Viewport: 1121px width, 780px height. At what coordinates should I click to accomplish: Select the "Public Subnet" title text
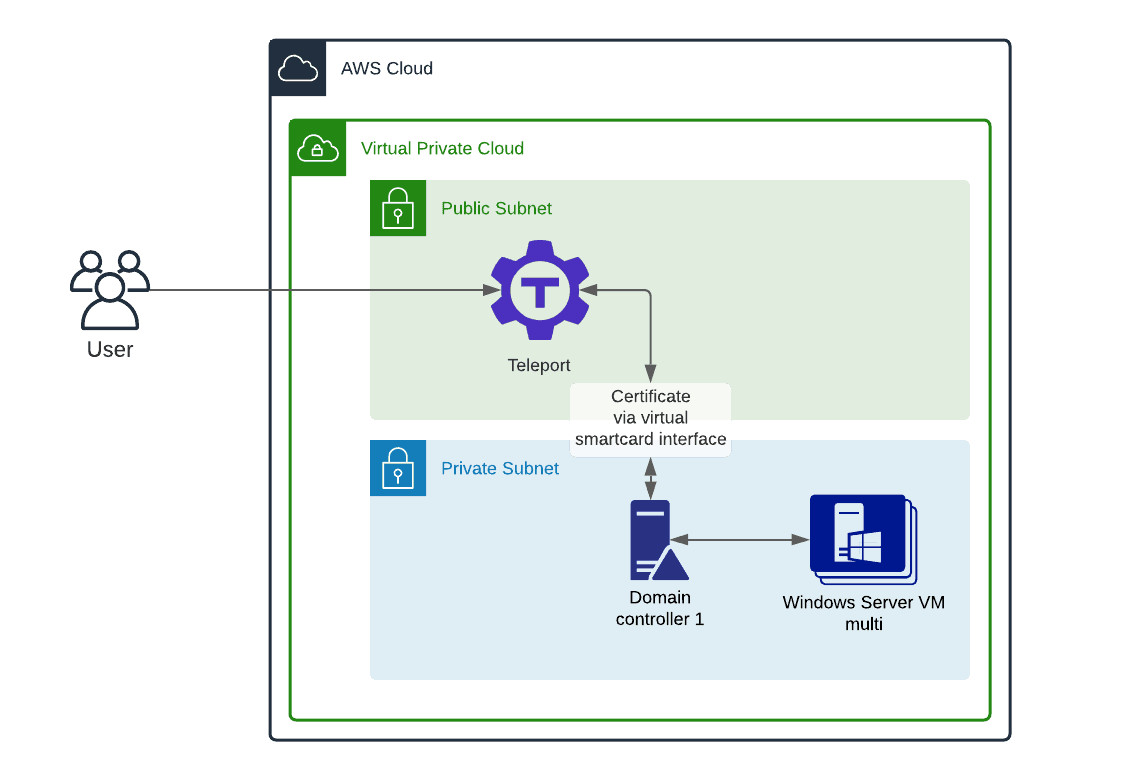coord(496,209)
